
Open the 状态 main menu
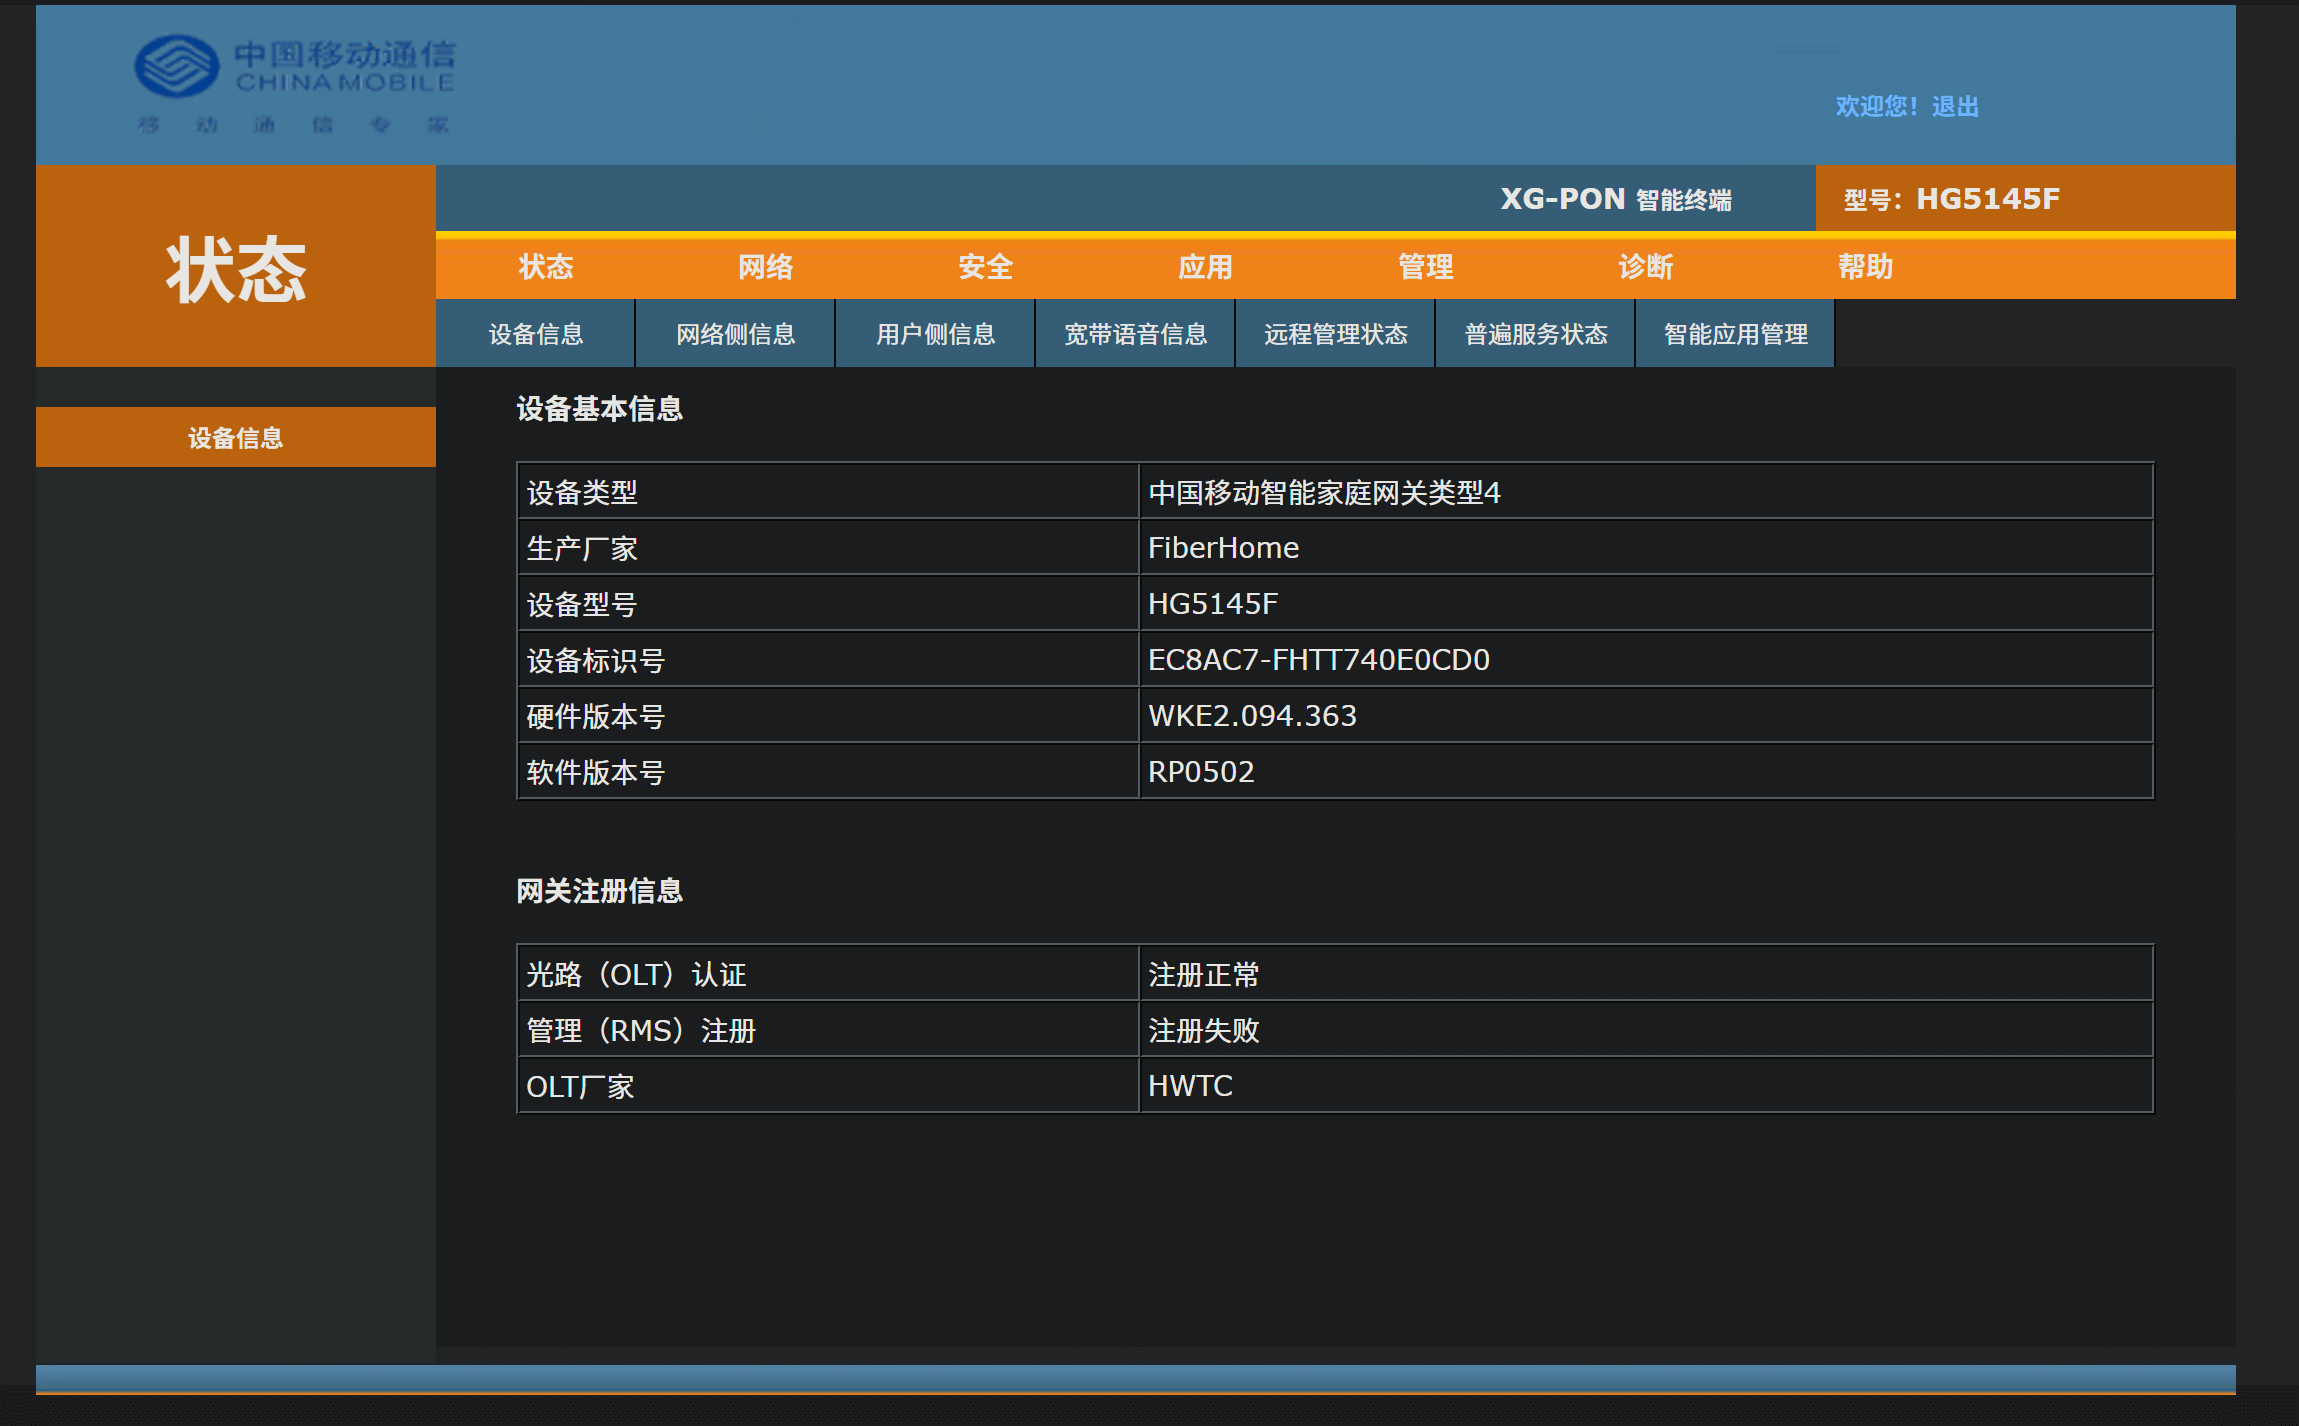545,267
